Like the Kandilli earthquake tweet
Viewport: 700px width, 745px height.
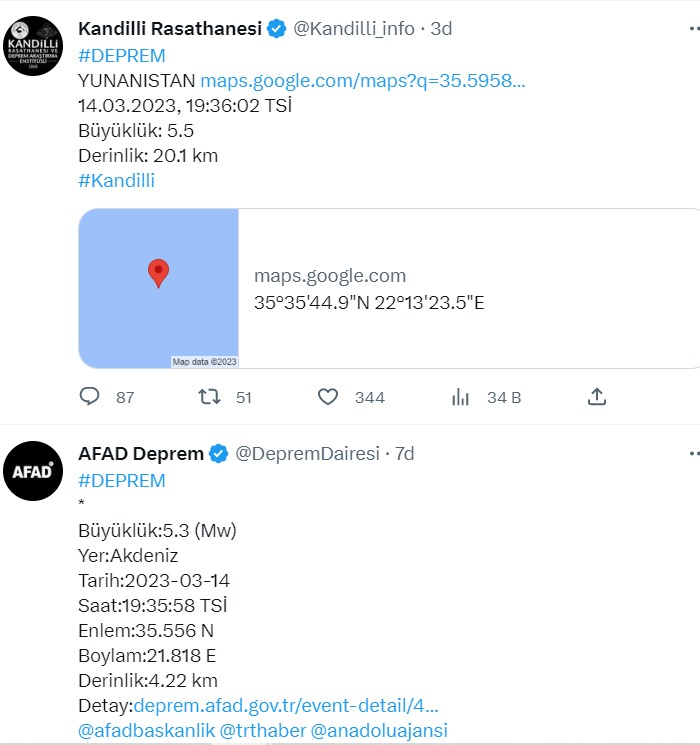tap(327, 397)
